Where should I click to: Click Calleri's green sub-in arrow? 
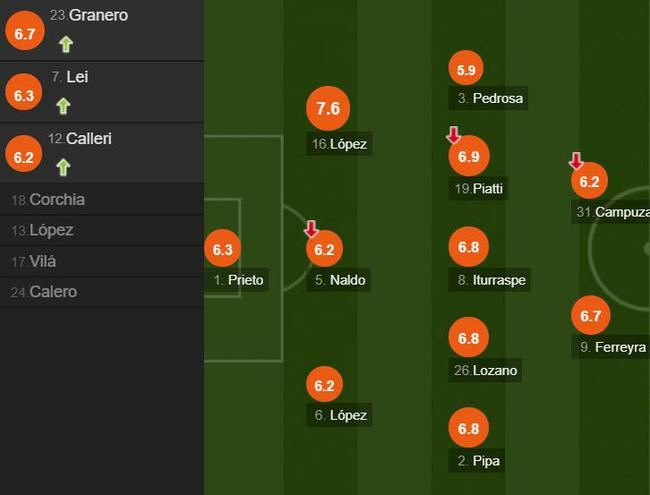pyautogui.click(x=65, y=167)
